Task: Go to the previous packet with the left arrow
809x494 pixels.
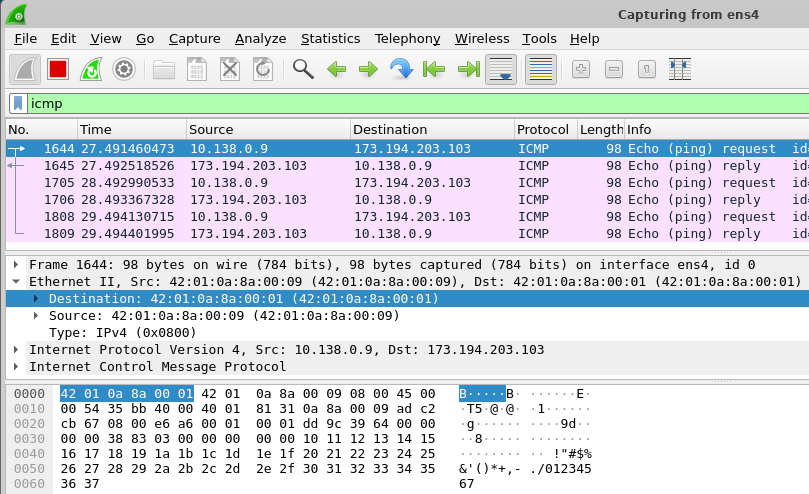Action: pyautogui.click(x=336, y=69)
